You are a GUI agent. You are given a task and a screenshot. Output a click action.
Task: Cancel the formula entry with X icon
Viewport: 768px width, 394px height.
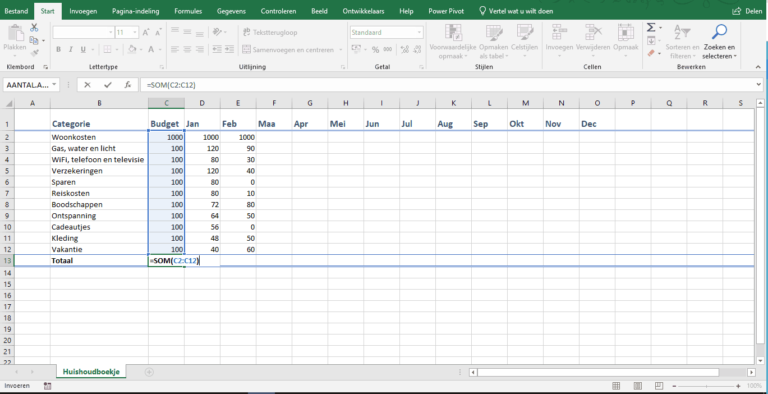[x=87, y=85]
